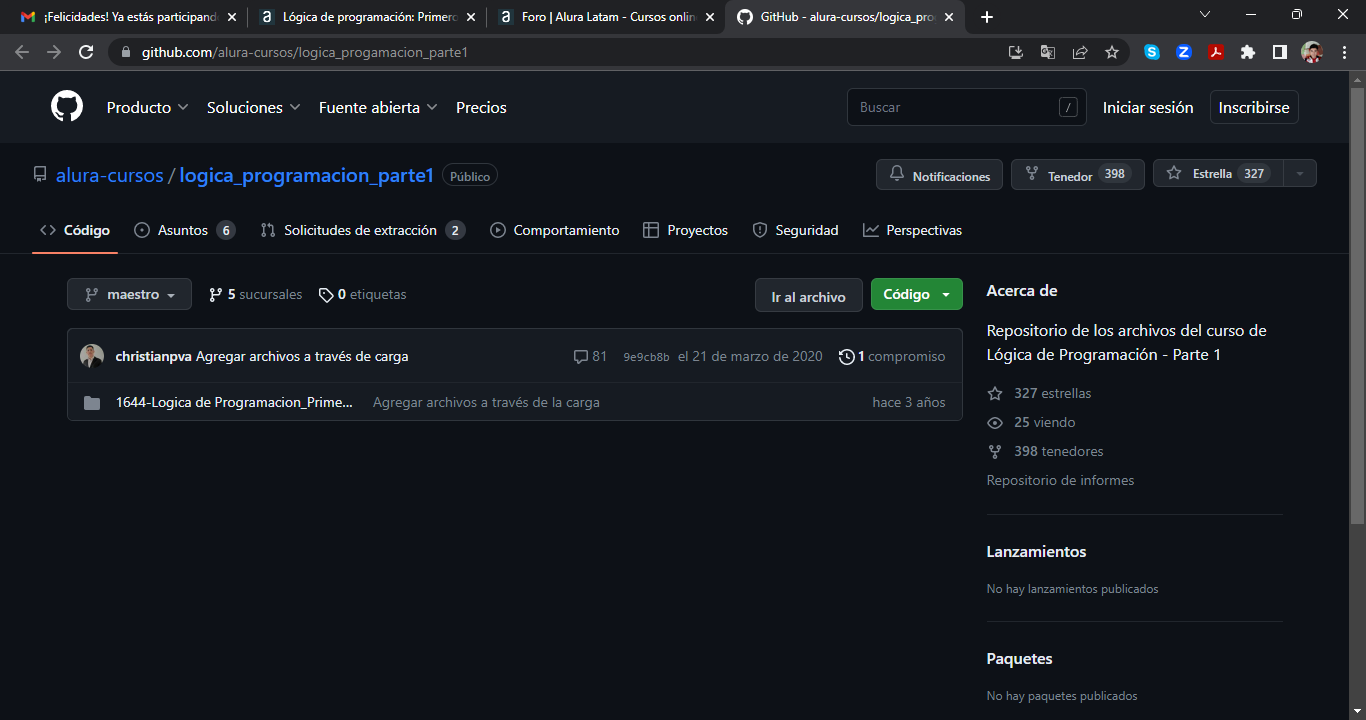Open the Adobe Acrobat extension icon
The image size is (1366, 720).
point(1216,52)
